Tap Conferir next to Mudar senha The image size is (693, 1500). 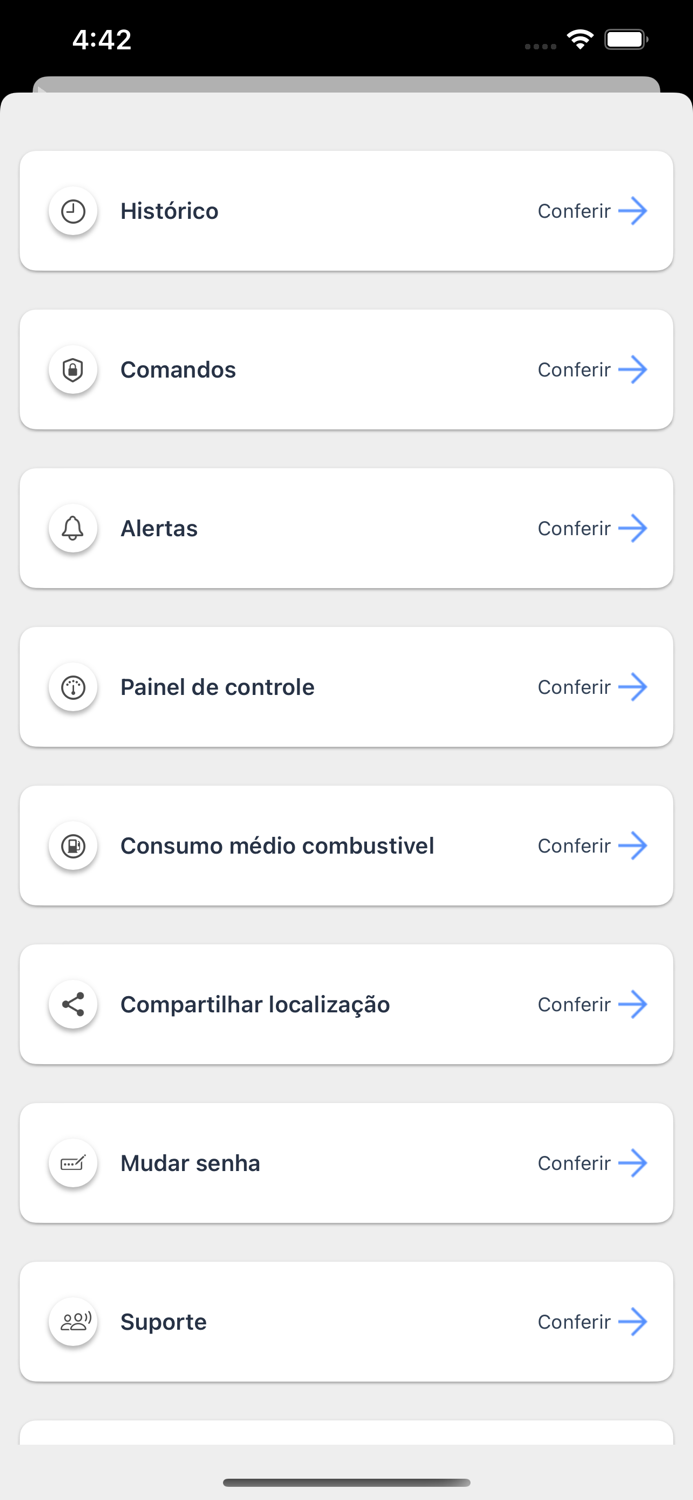coord(575,1163)
